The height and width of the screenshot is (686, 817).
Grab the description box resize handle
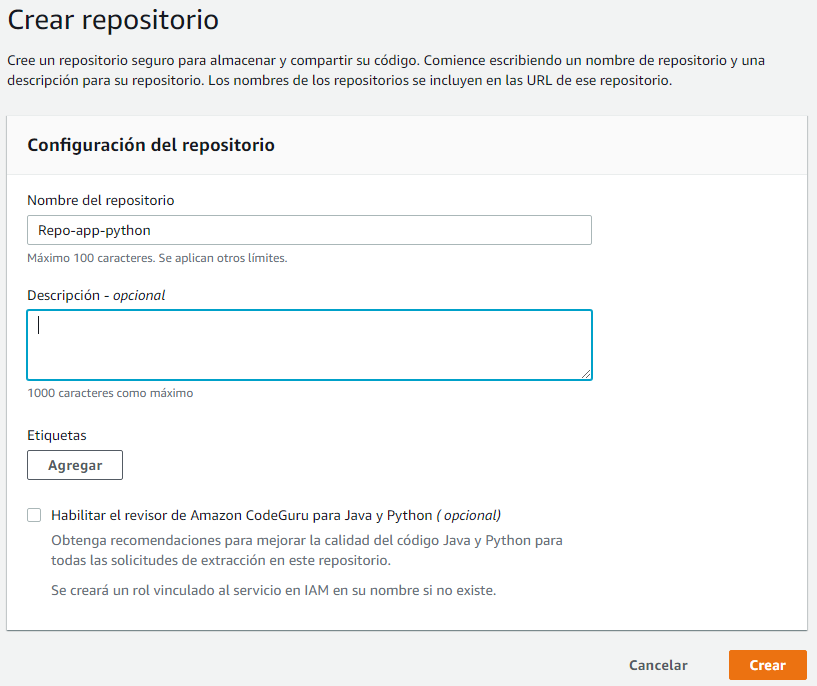click(x=586, y=374)
